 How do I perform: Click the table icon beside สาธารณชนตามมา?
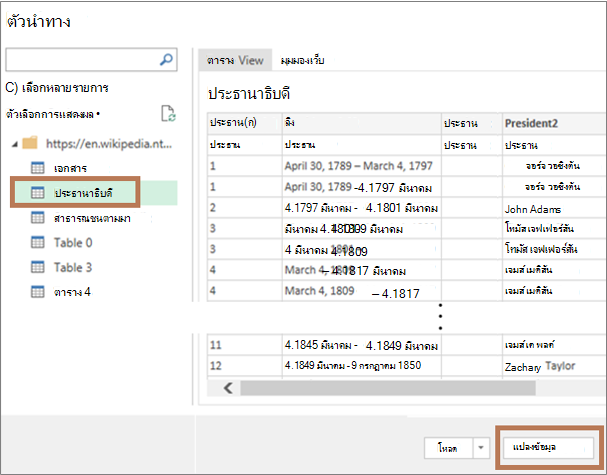point(38,218)
